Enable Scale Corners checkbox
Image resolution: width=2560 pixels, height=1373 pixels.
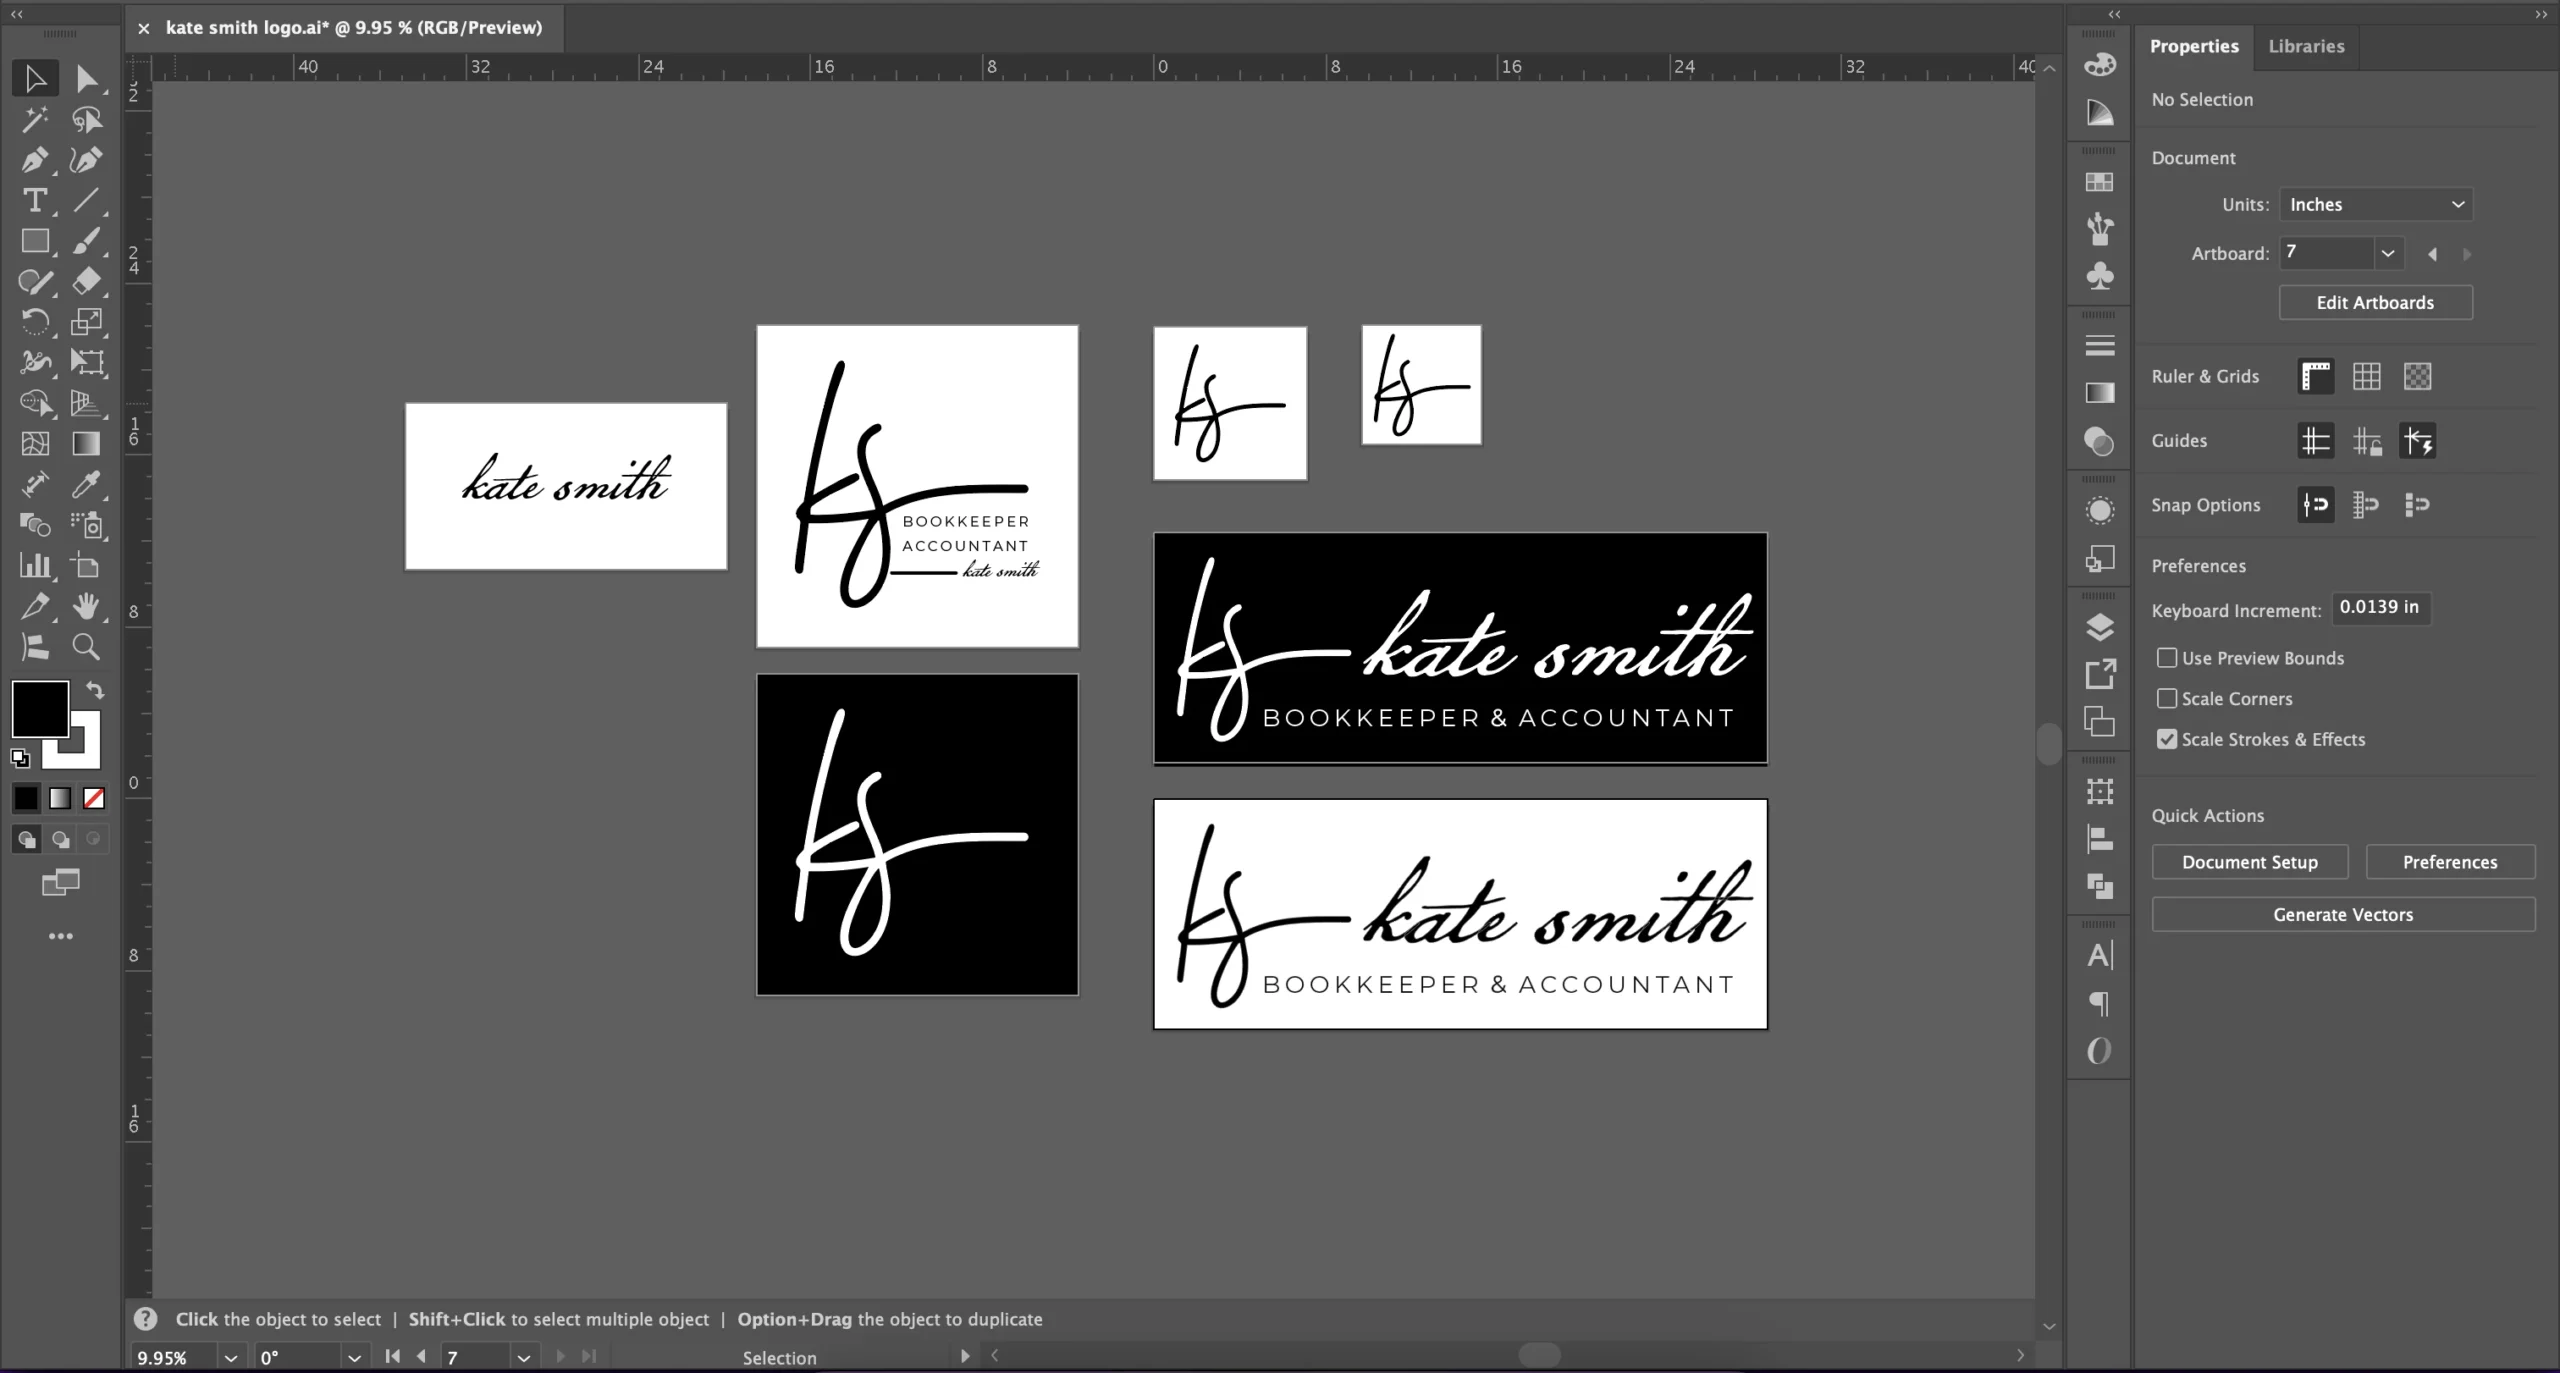click(2167, 699)
